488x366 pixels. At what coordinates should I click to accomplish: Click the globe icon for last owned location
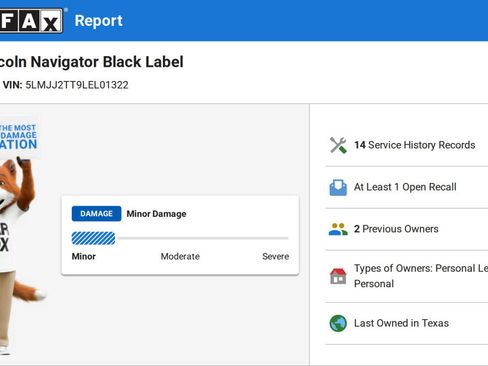[338, 323]
